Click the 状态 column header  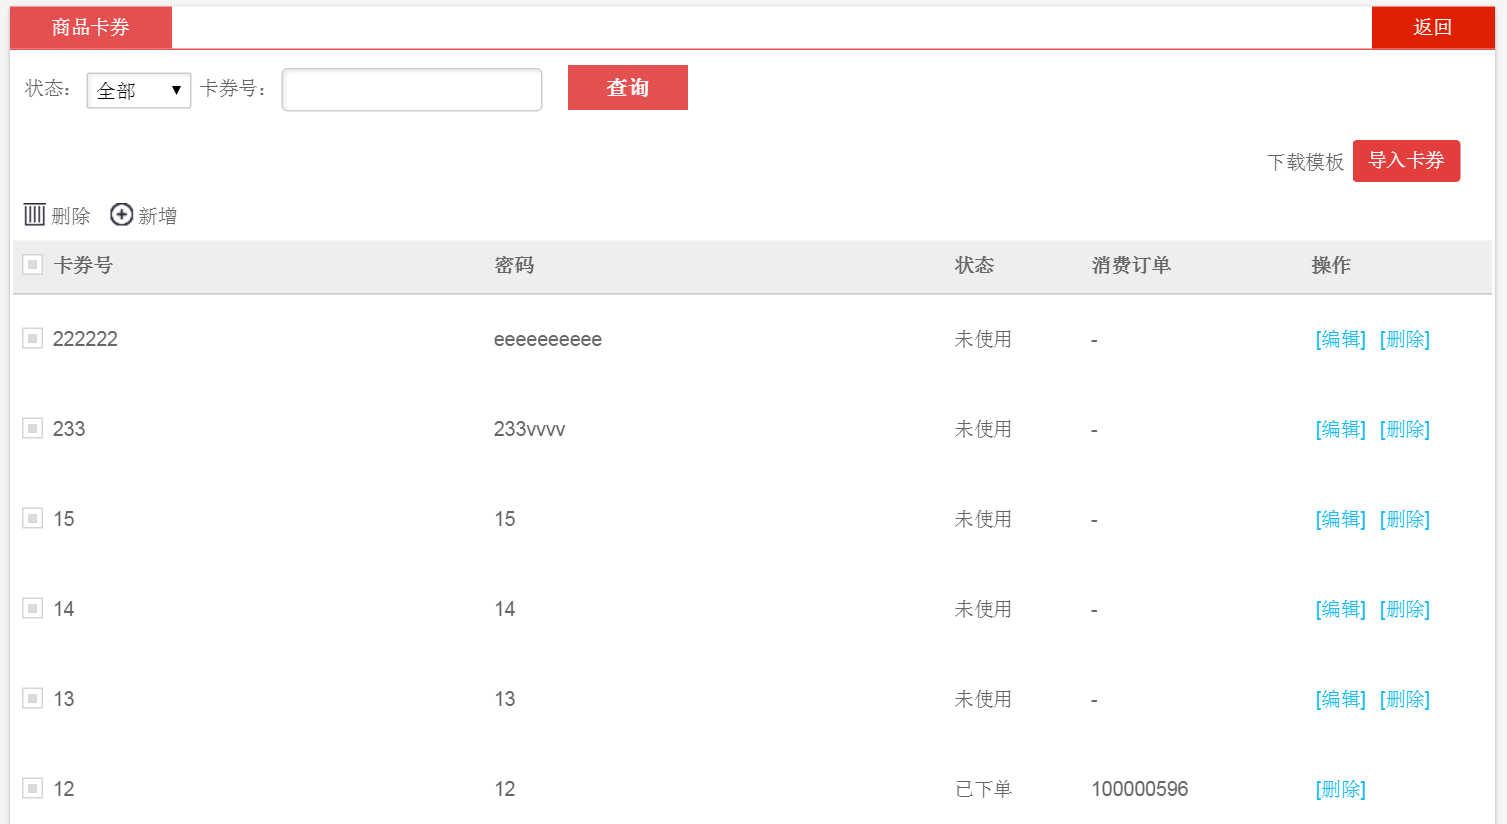click(974, 265)
